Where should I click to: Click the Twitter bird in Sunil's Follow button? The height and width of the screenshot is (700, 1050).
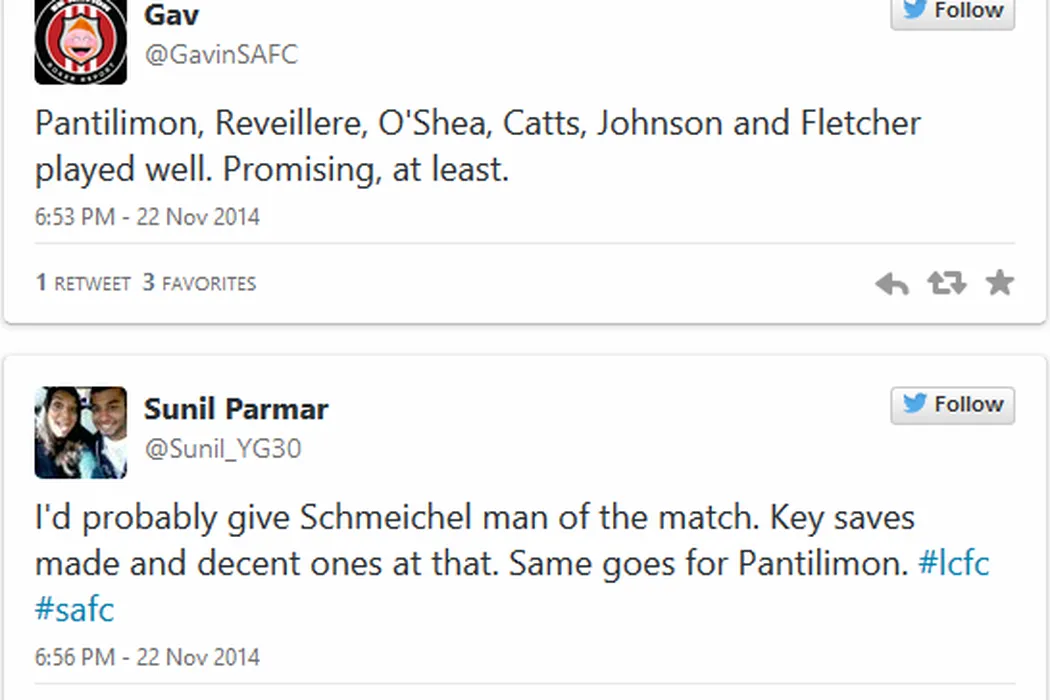click(914, 404)
